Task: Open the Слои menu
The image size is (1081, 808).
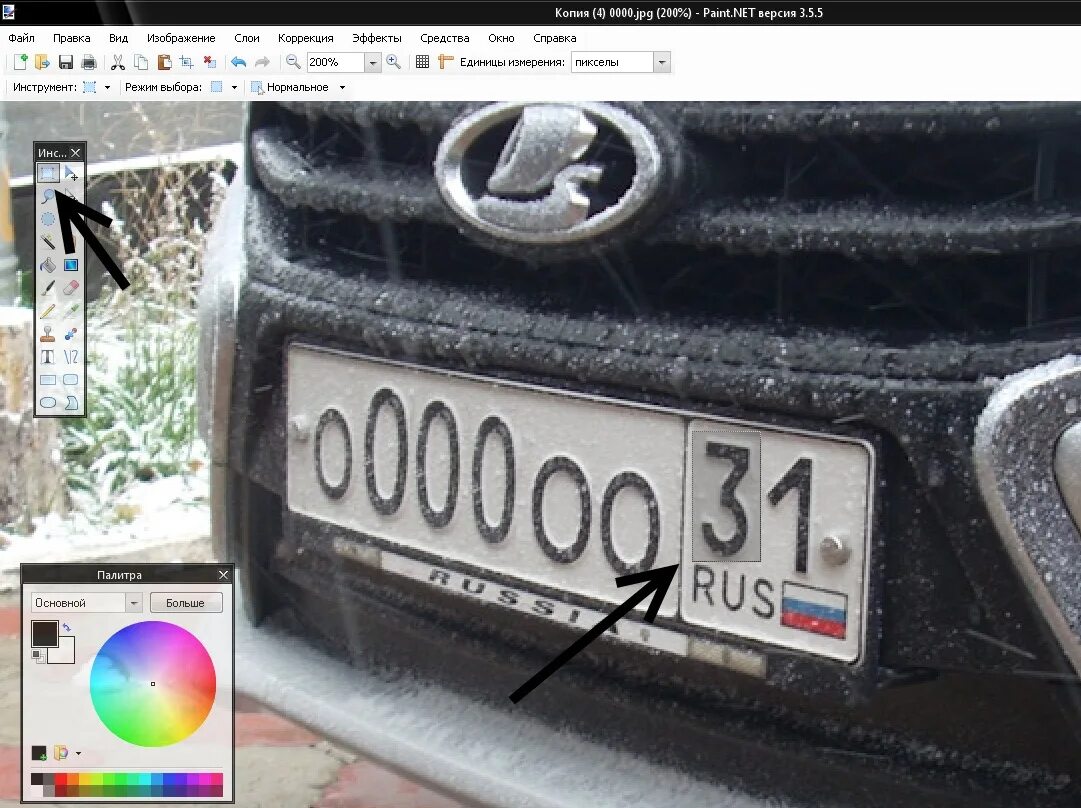Action: coord(247,38)
